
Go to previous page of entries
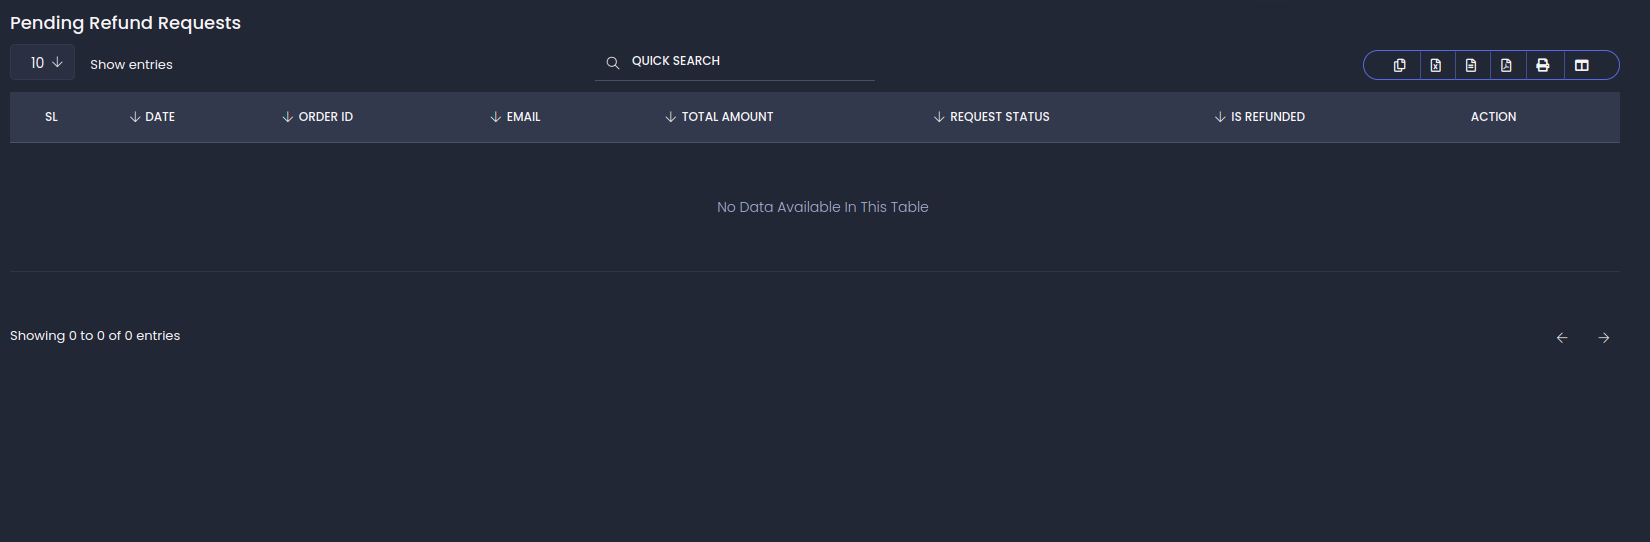click(x=1562, y=338)
